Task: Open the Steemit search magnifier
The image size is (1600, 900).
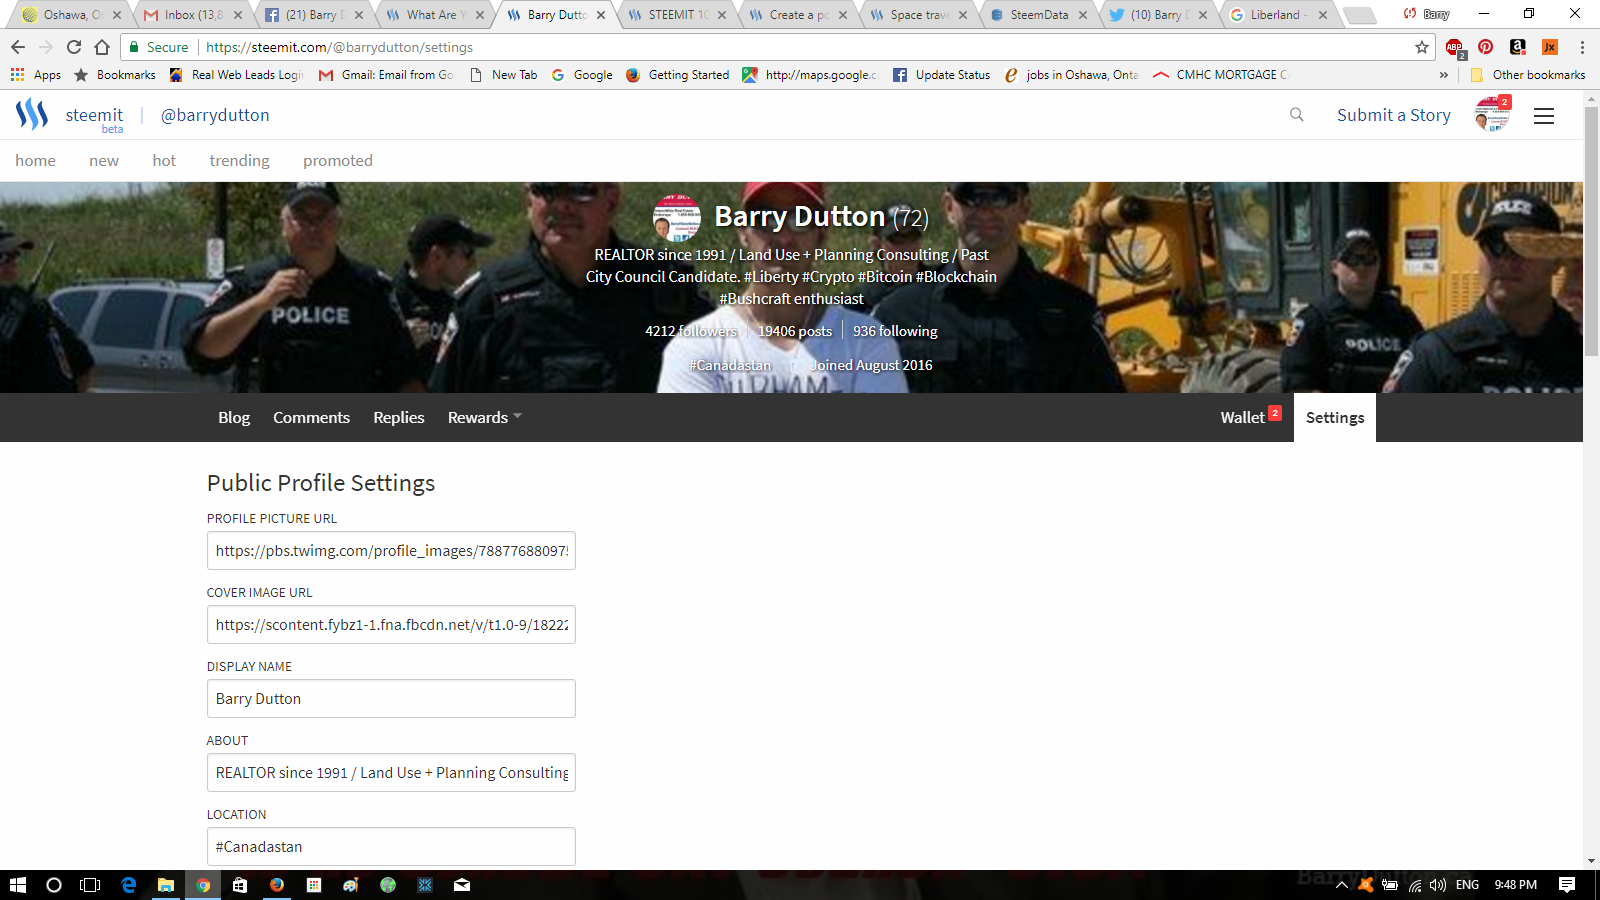Action: (1297, 115)
